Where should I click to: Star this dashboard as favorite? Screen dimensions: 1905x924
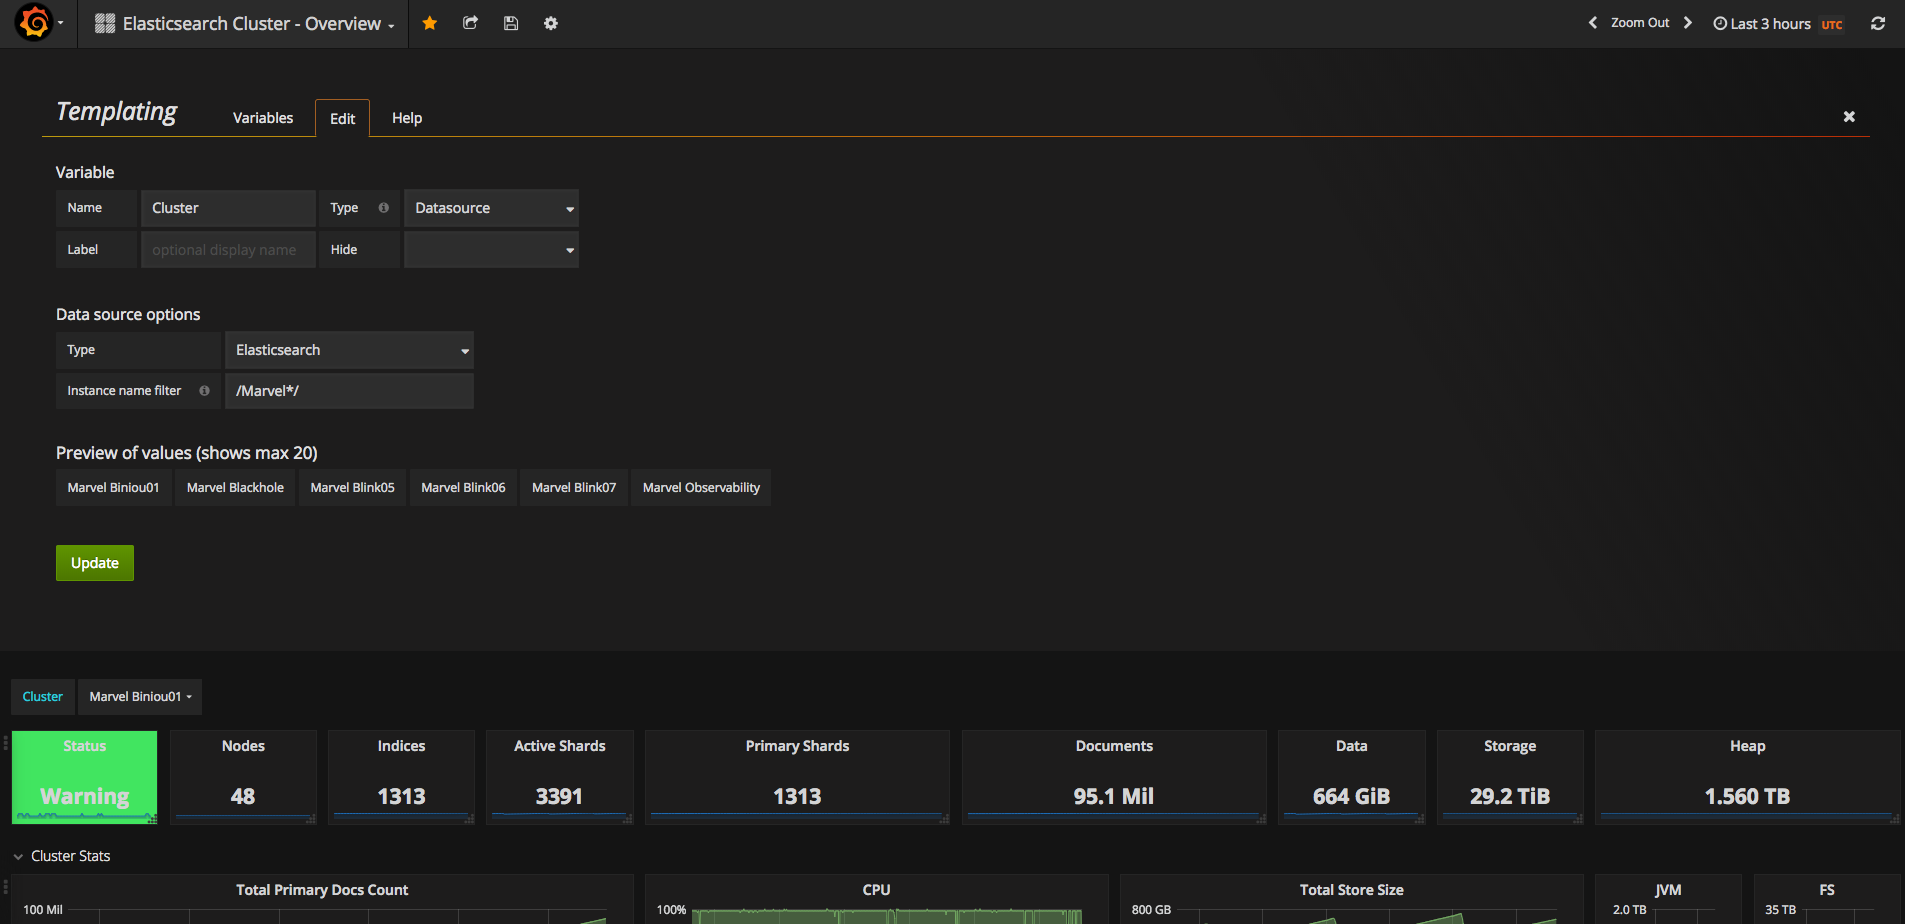429,23
